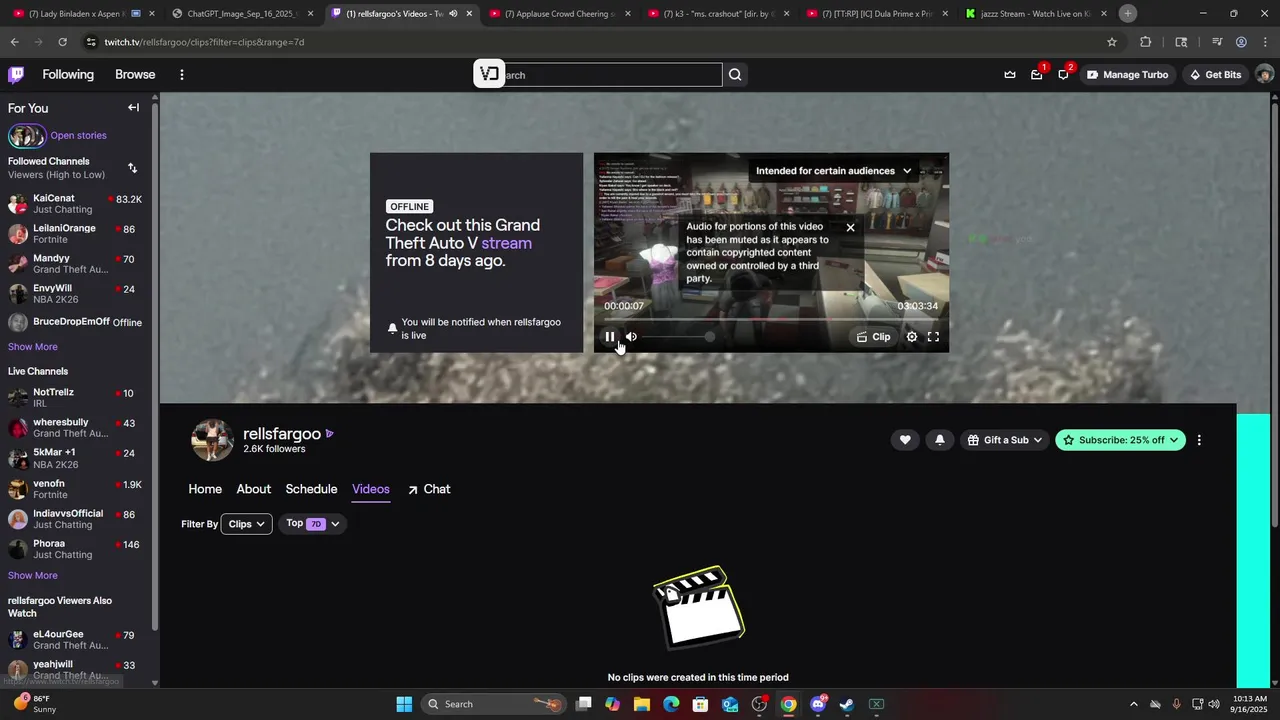
Task: Open video player settings gear
Action: point(912,337)
